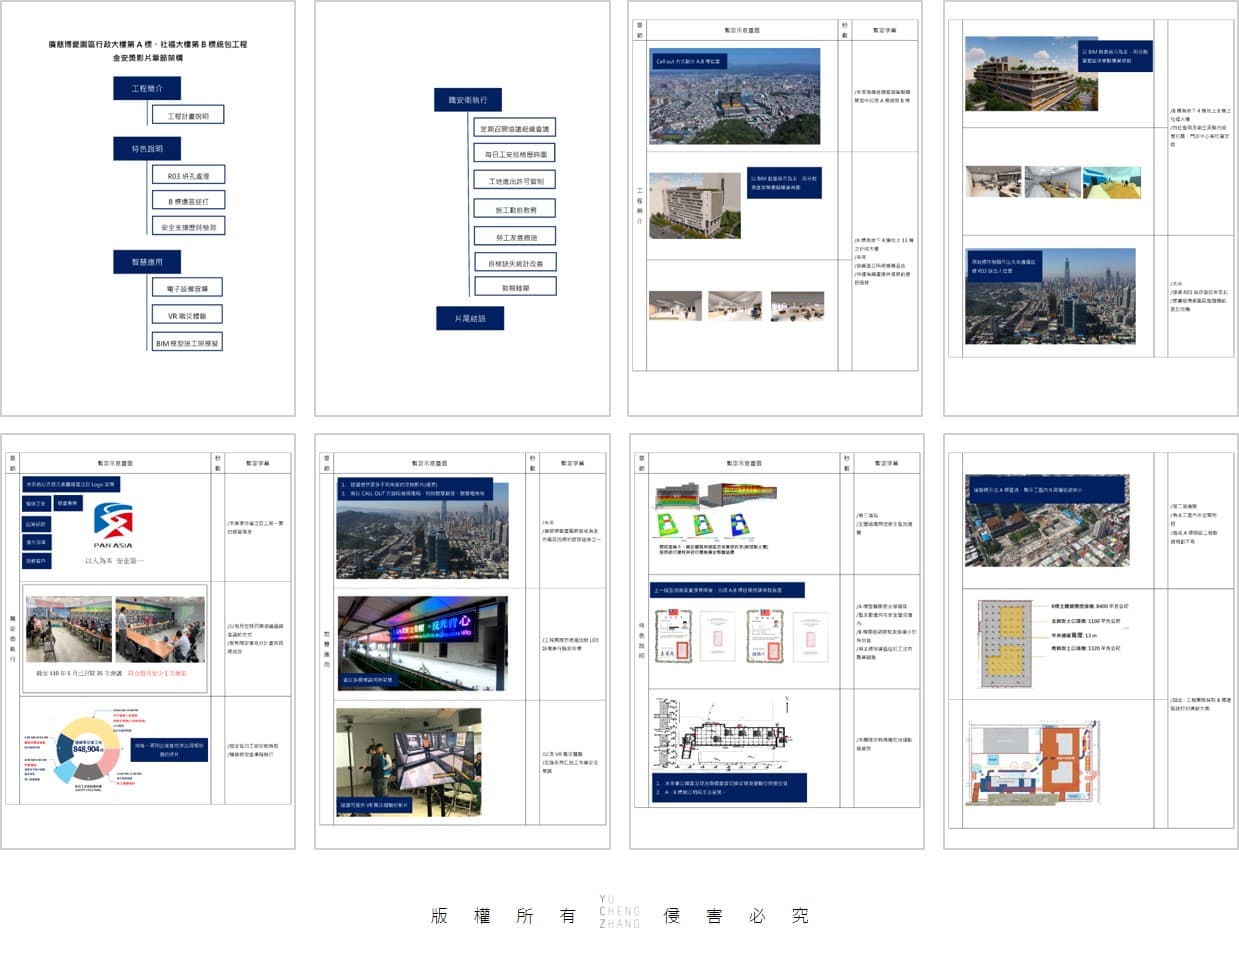Screen dimensions: 1239x972
Task: Click the leftmost of three empty interior renders
Action: click(x=676, y=306)
